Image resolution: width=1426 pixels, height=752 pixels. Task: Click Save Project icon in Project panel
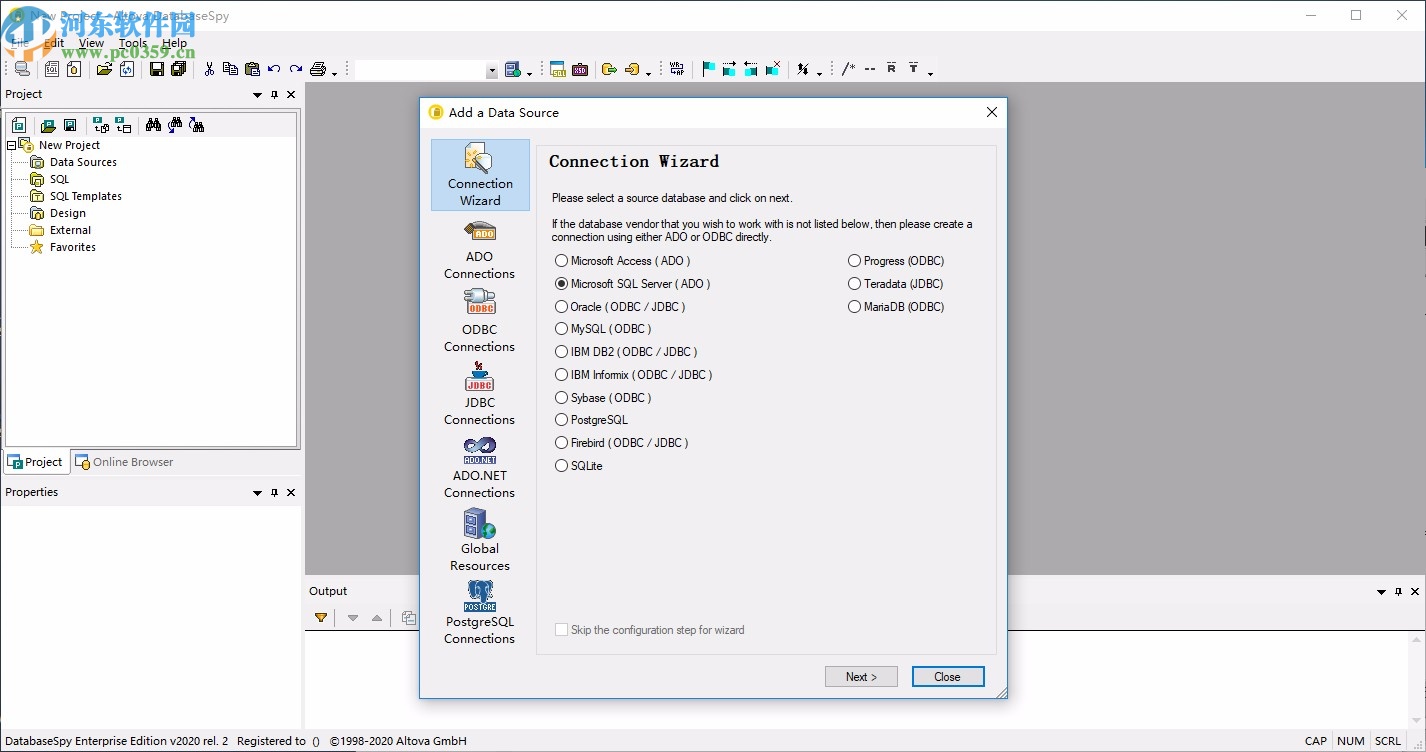pos(70,125)
